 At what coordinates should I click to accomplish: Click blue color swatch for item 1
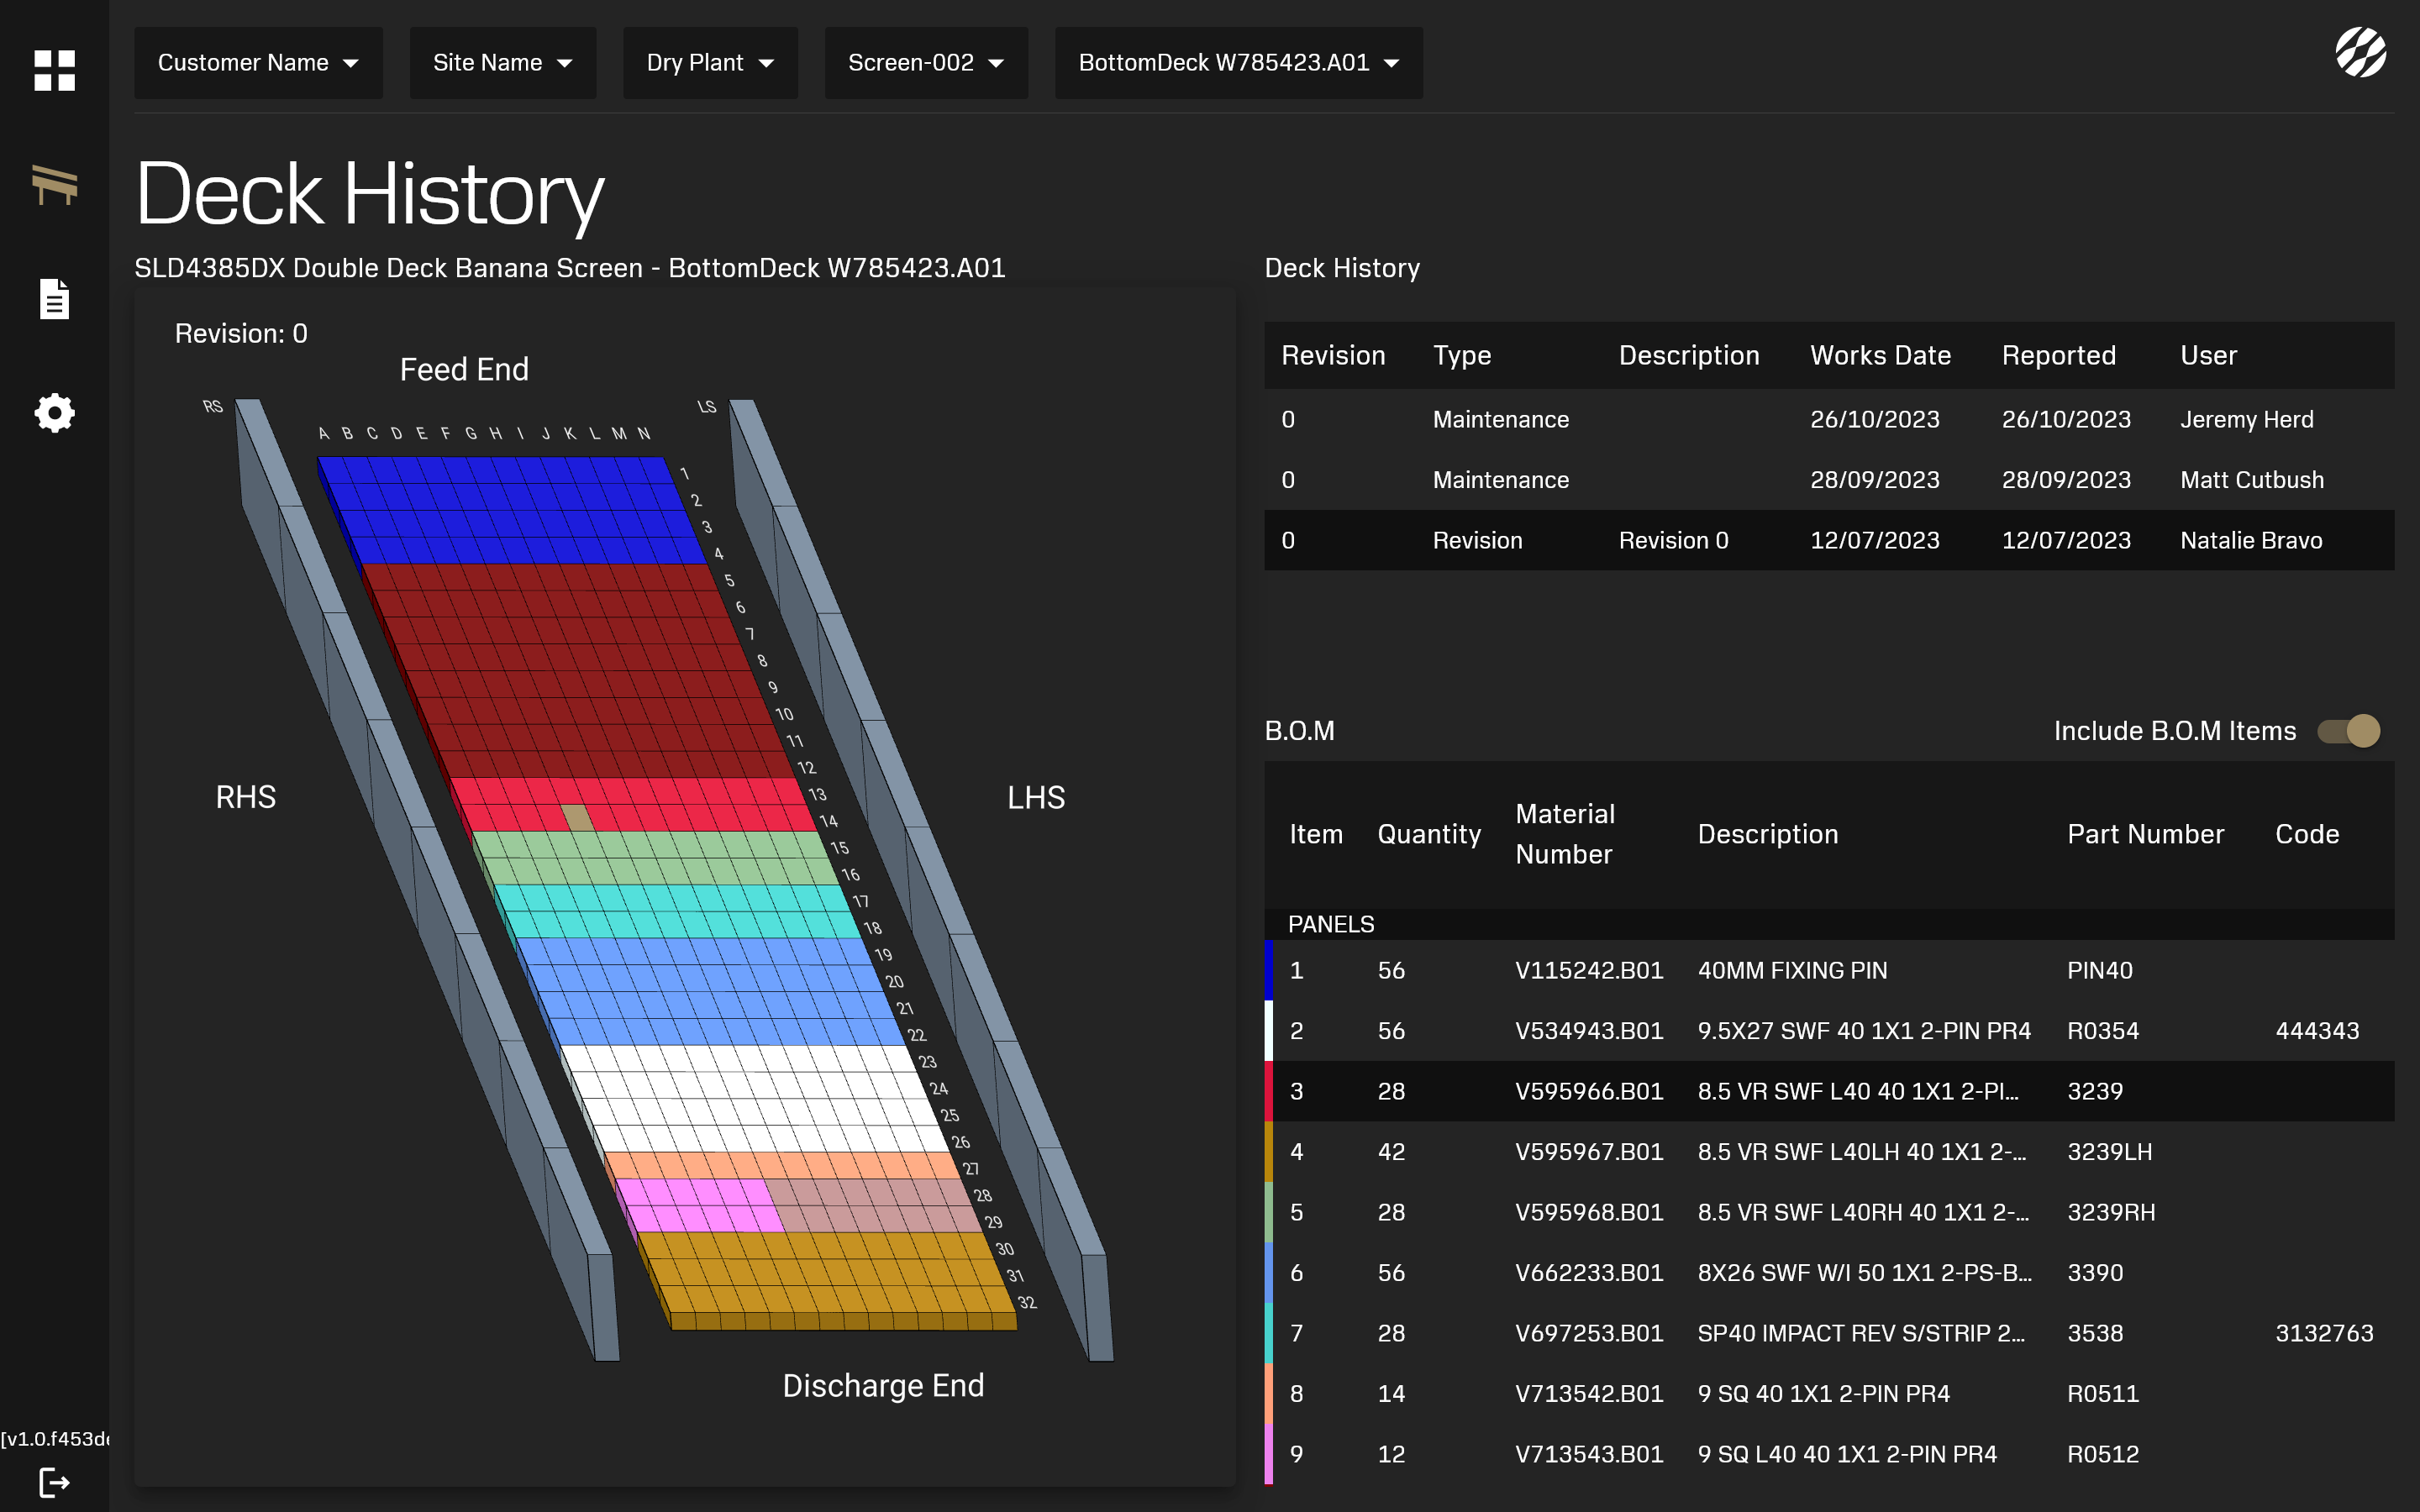[1269, 970]
